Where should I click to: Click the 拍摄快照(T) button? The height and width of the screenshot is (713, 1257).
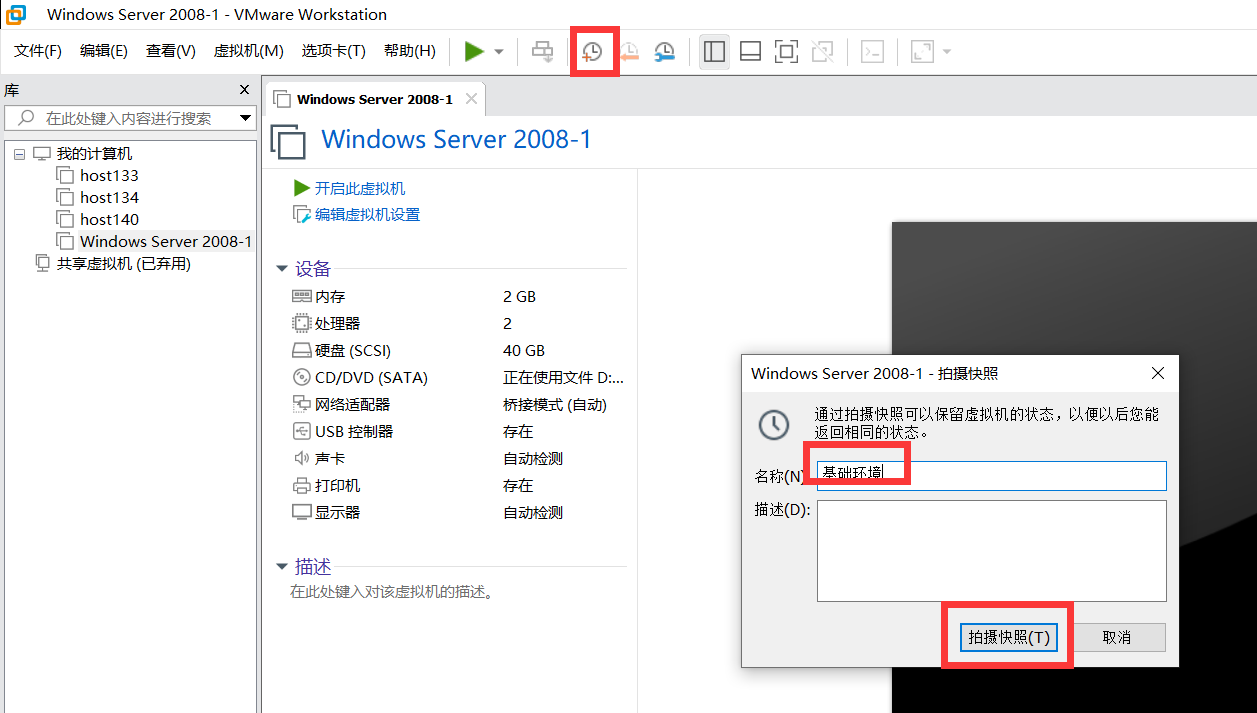1009,637
